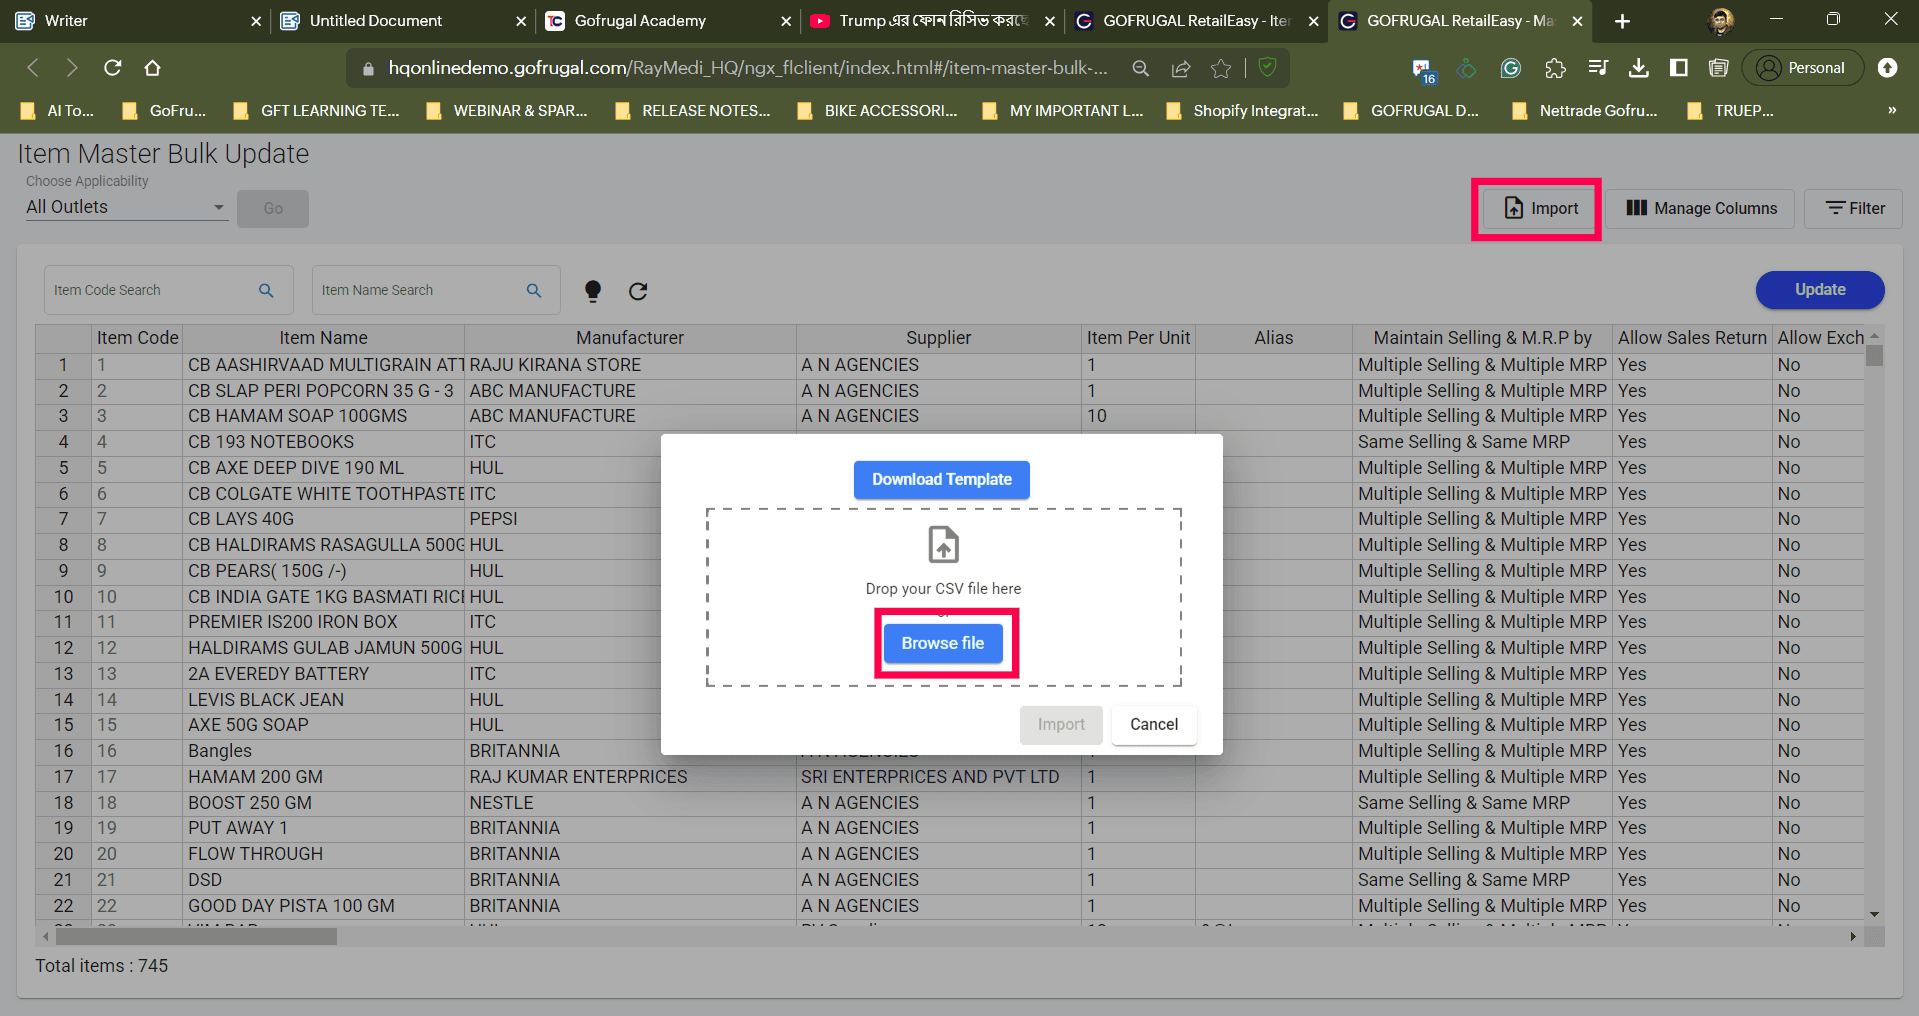Open the Brave shield icon
Screen dimensions: 1919x1016
[1268, 67]
